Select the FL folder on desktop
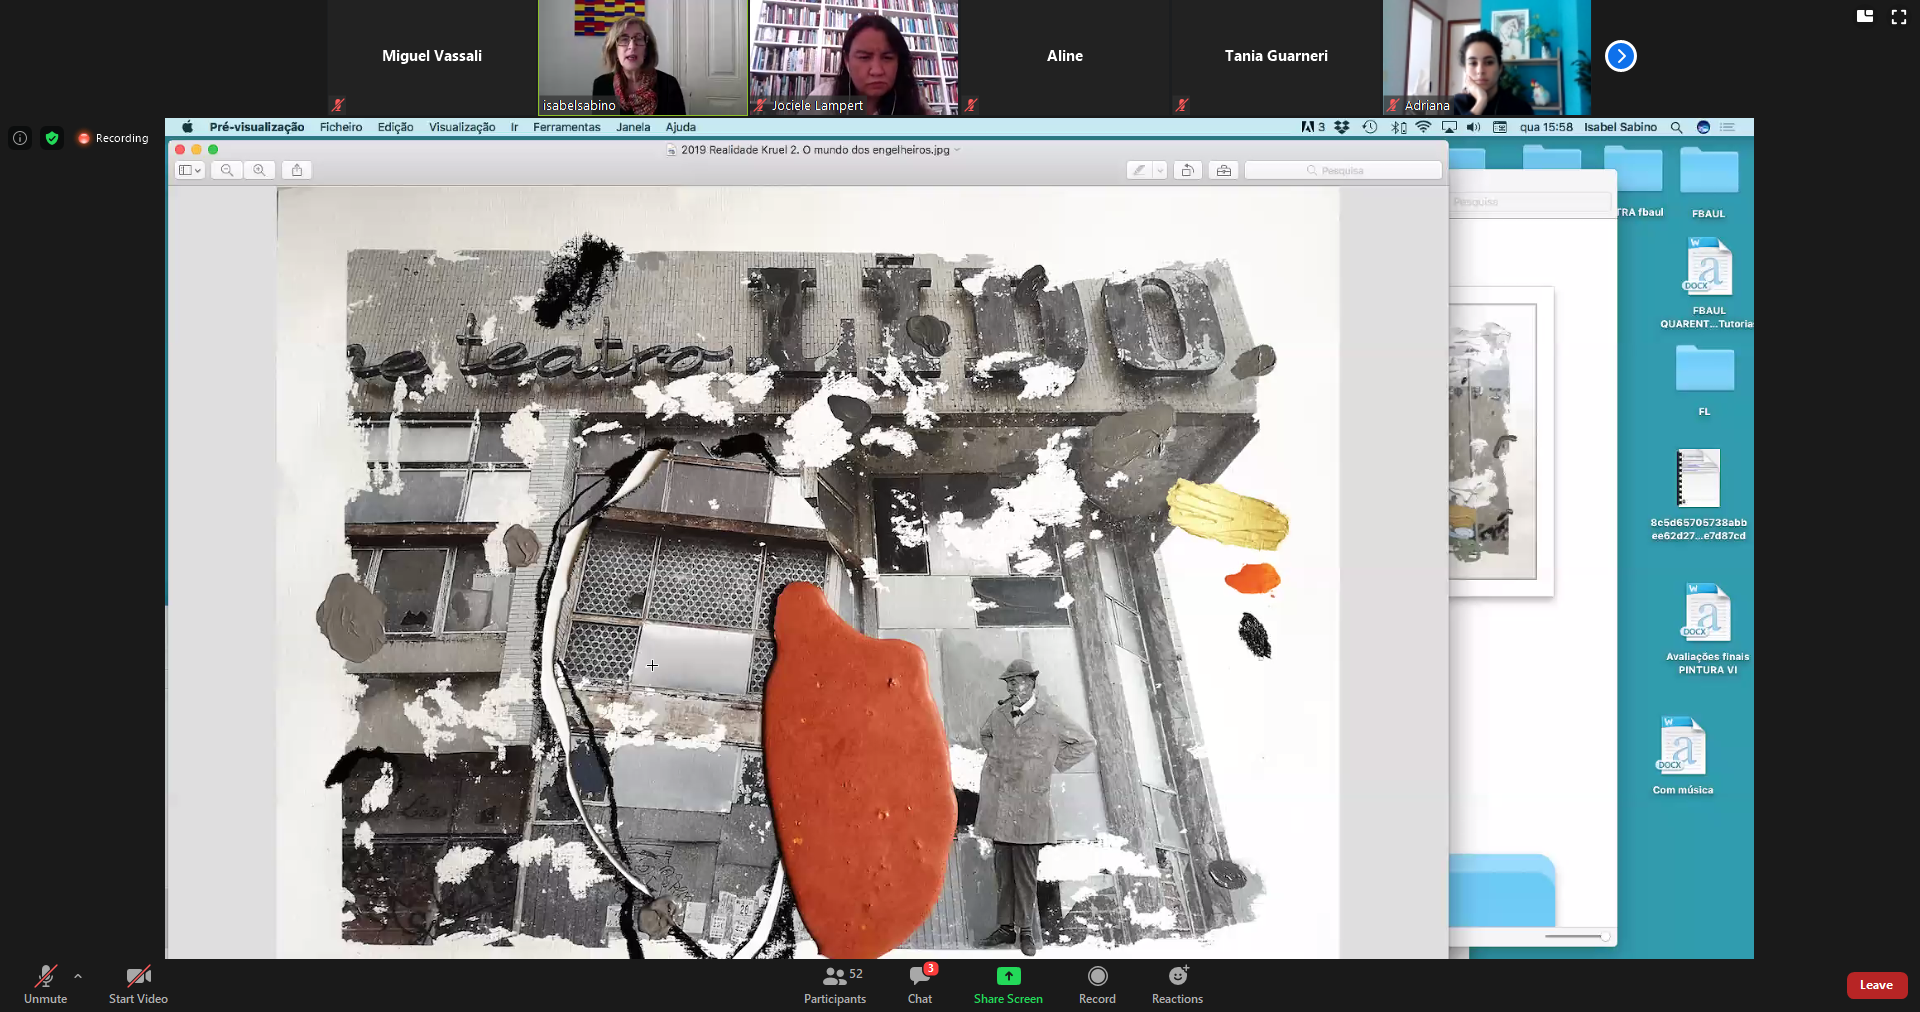Image resolution: width=1920 pixels, height=1012 pixels. (1705, 380)
